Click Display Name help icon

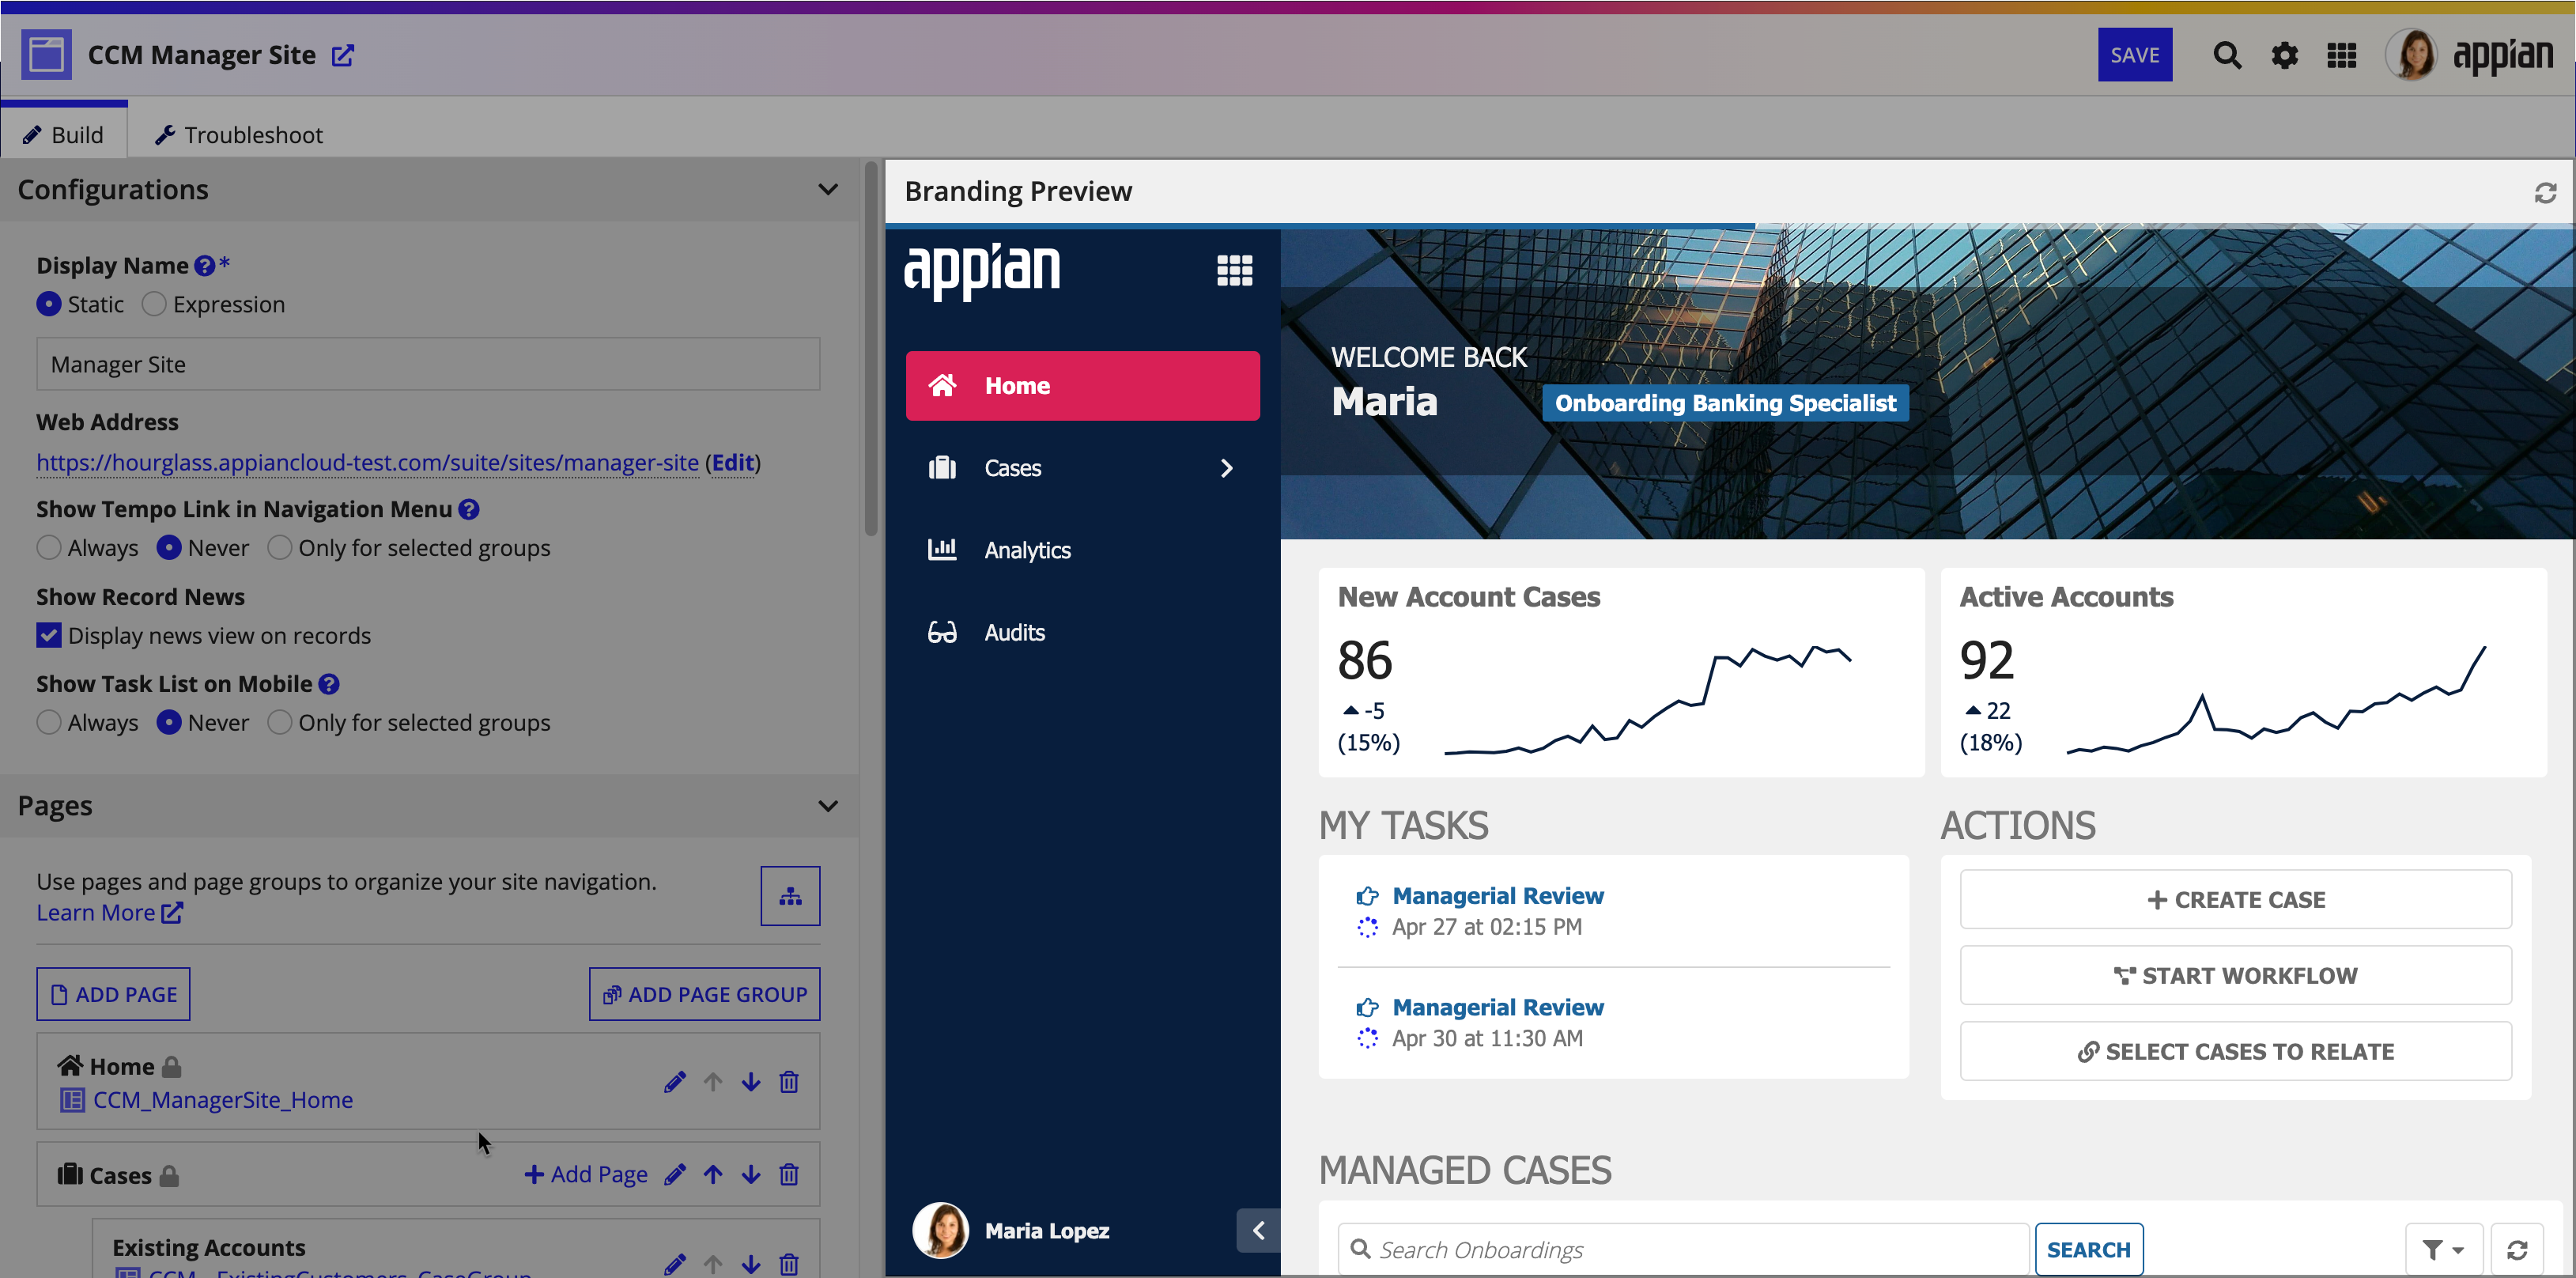click(205, 266)
